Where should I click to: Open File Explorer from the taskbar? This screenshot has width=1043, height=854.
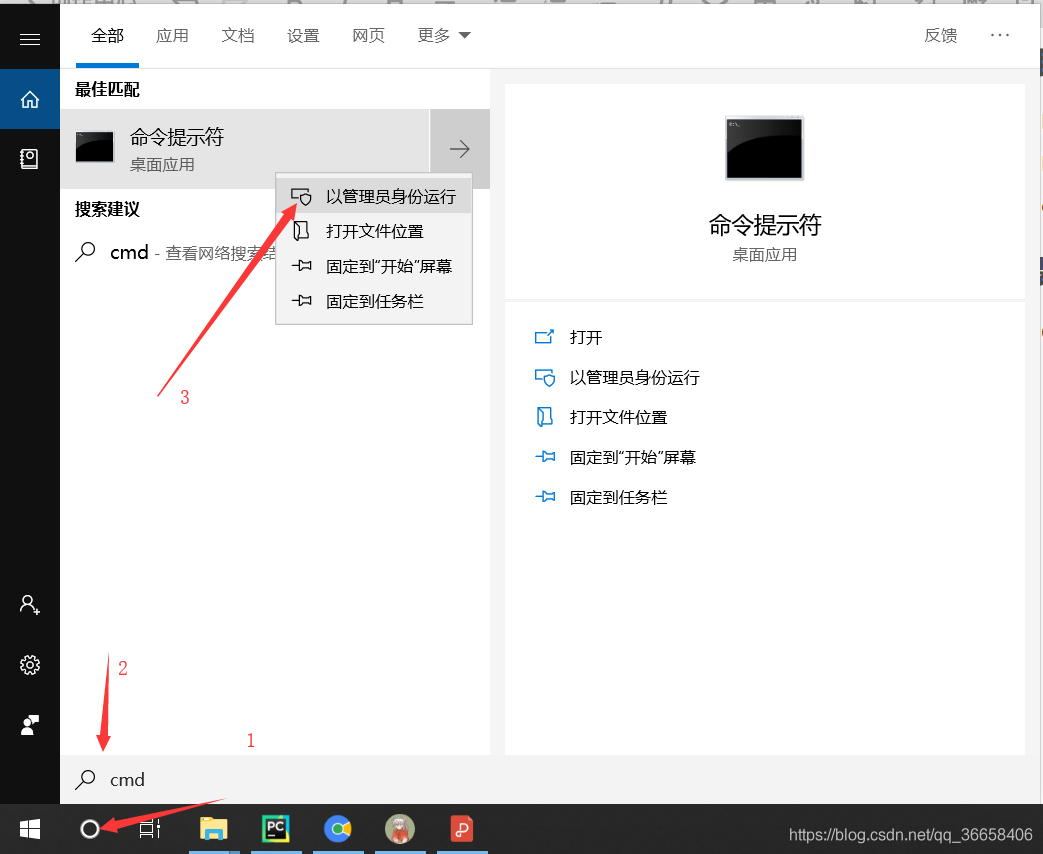pyautogui.click(x=214, y=829)
